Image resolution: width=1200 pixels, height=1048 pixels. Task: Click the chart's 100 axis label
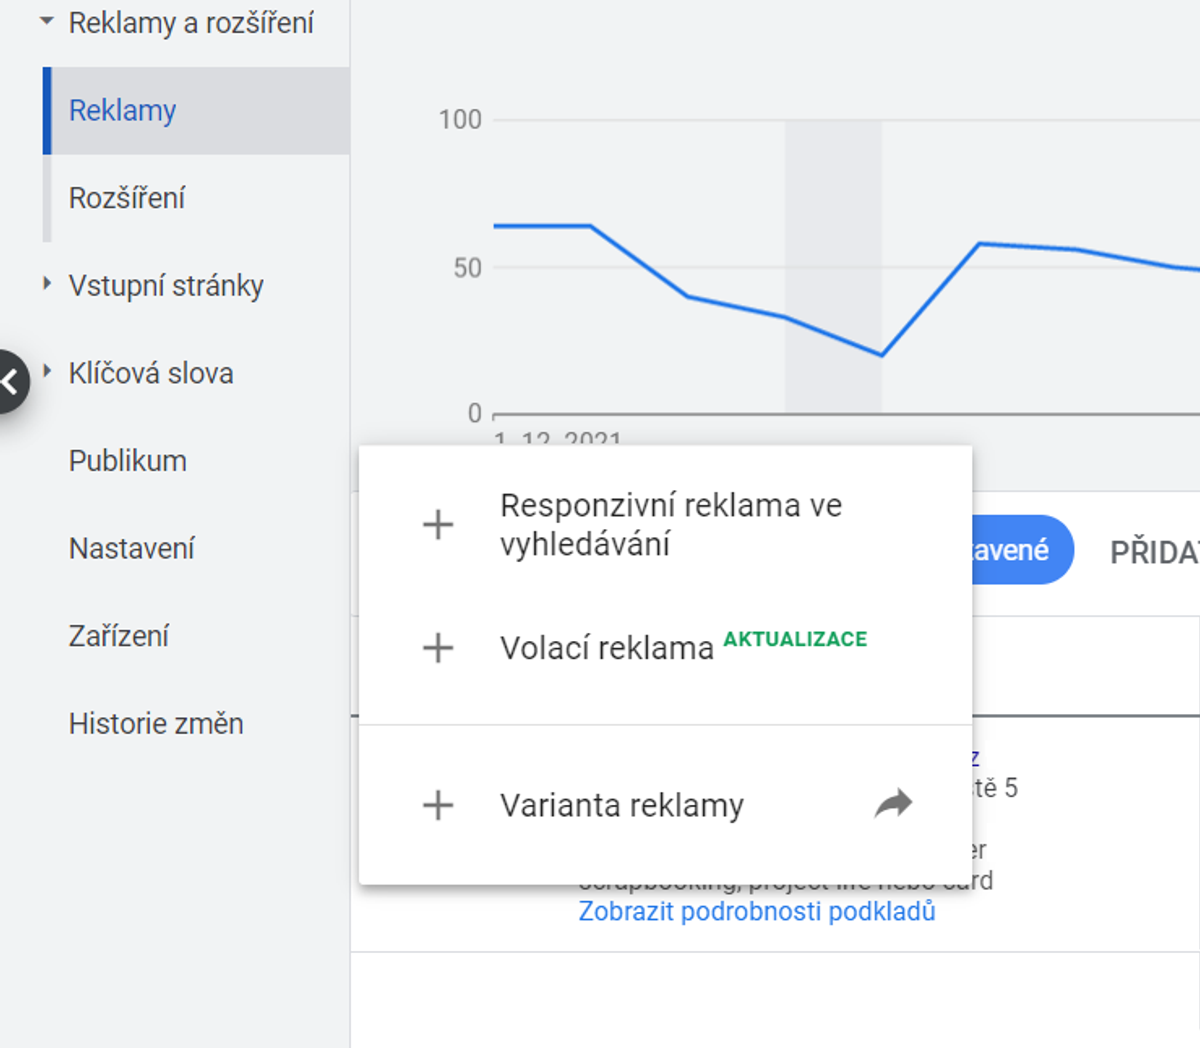460,120
